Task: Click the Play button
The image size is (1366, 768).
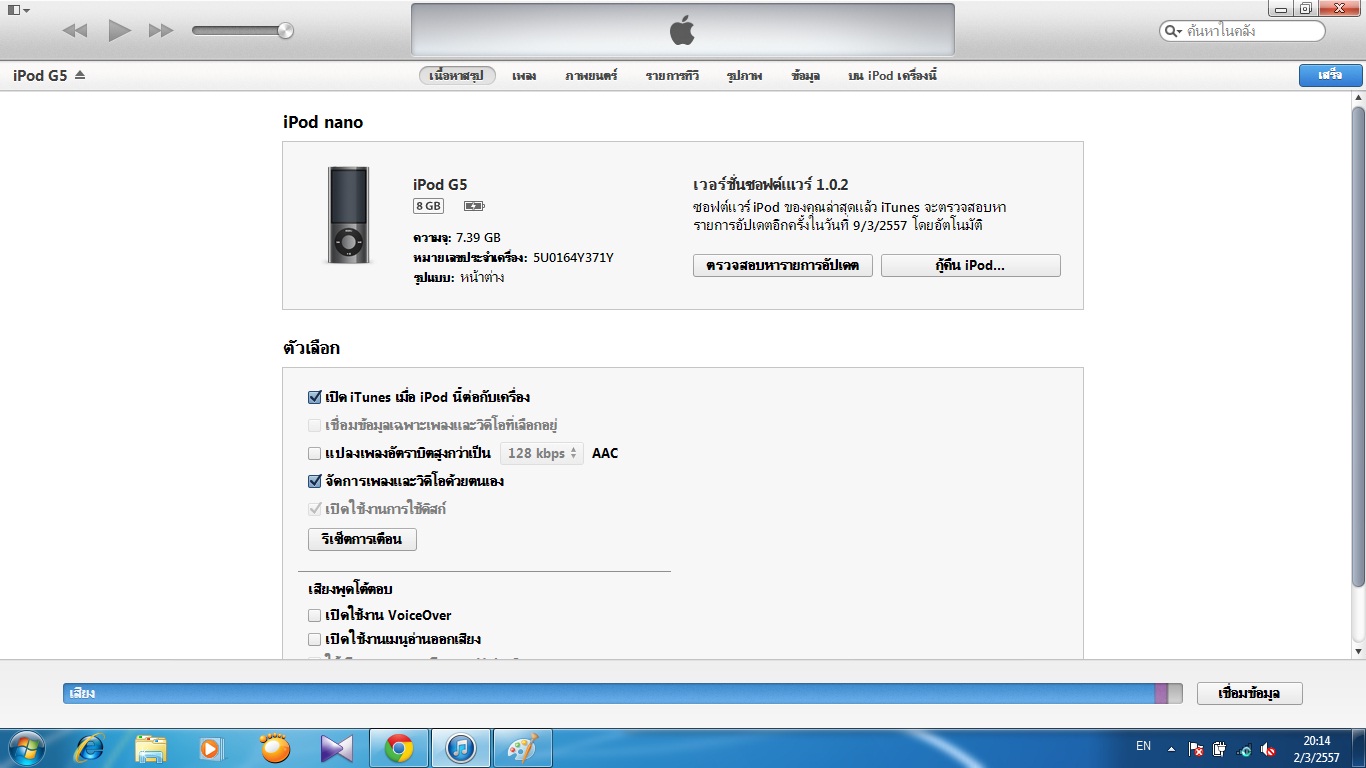Action: (x=120, y=31)
